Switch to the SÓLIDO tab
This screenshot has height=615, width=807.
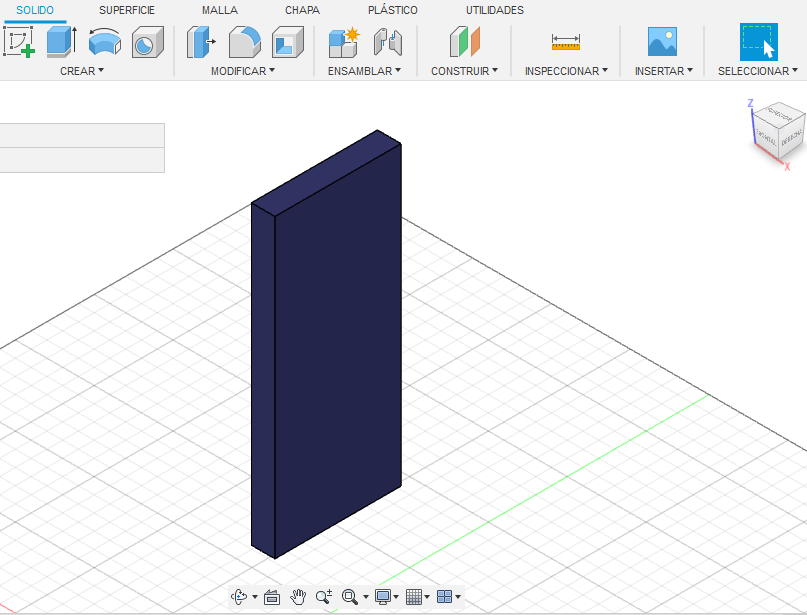pyautogui.click(x=35, y=10)
